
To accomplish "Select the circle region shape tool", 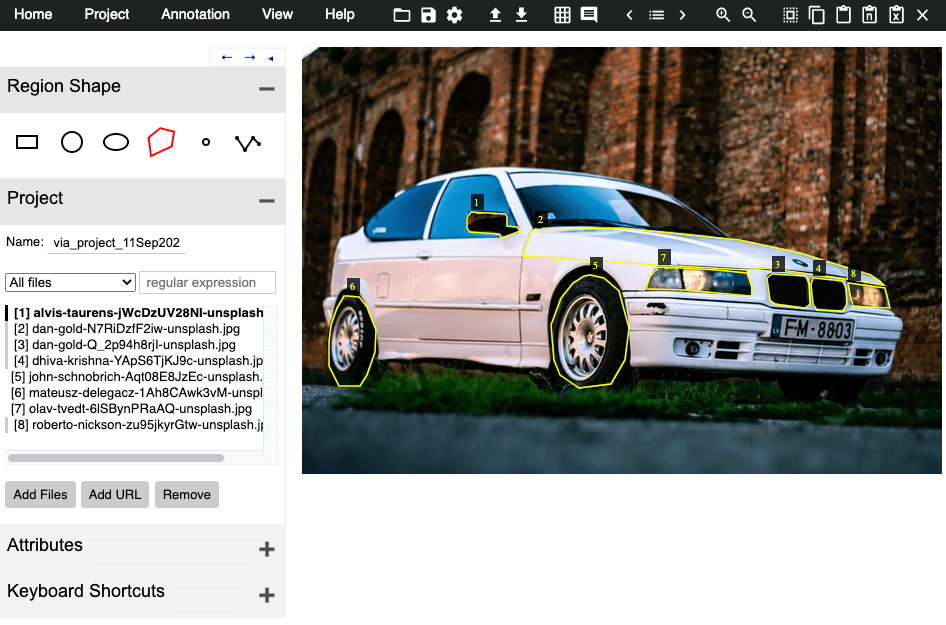I will coord(72,142).
